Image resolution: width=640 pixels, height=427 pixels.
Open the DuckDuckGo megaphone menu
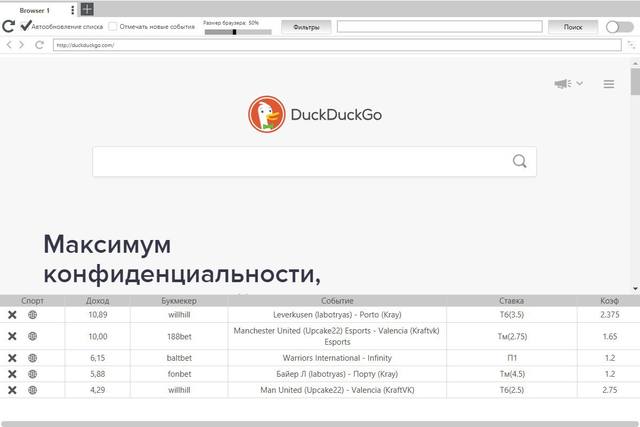pyautogui.click(x=563, y=84)
